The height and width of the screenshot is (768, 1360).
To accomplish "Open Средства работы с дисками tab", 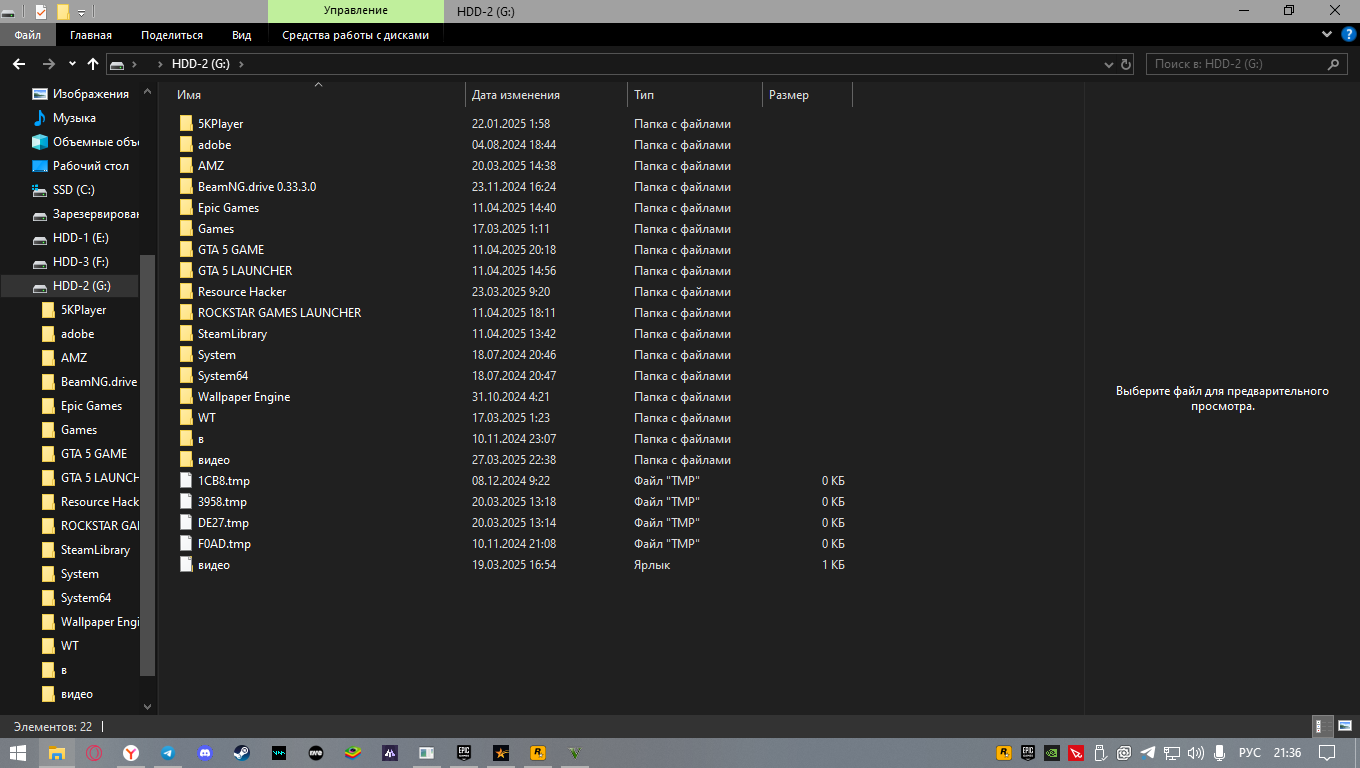I will [x=356, y=35].
